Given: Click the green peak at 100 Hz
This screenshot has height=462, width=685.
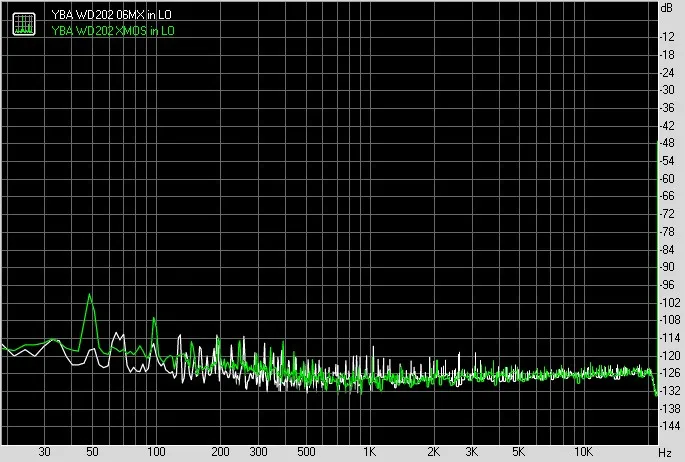Looking at the screenshot, I should tap(154, 319).
